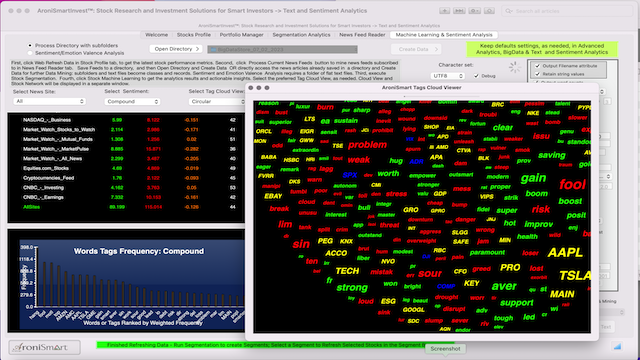Click the yellow MAIN tag in cloud
The image size is (640, 360).
point(562,294)
